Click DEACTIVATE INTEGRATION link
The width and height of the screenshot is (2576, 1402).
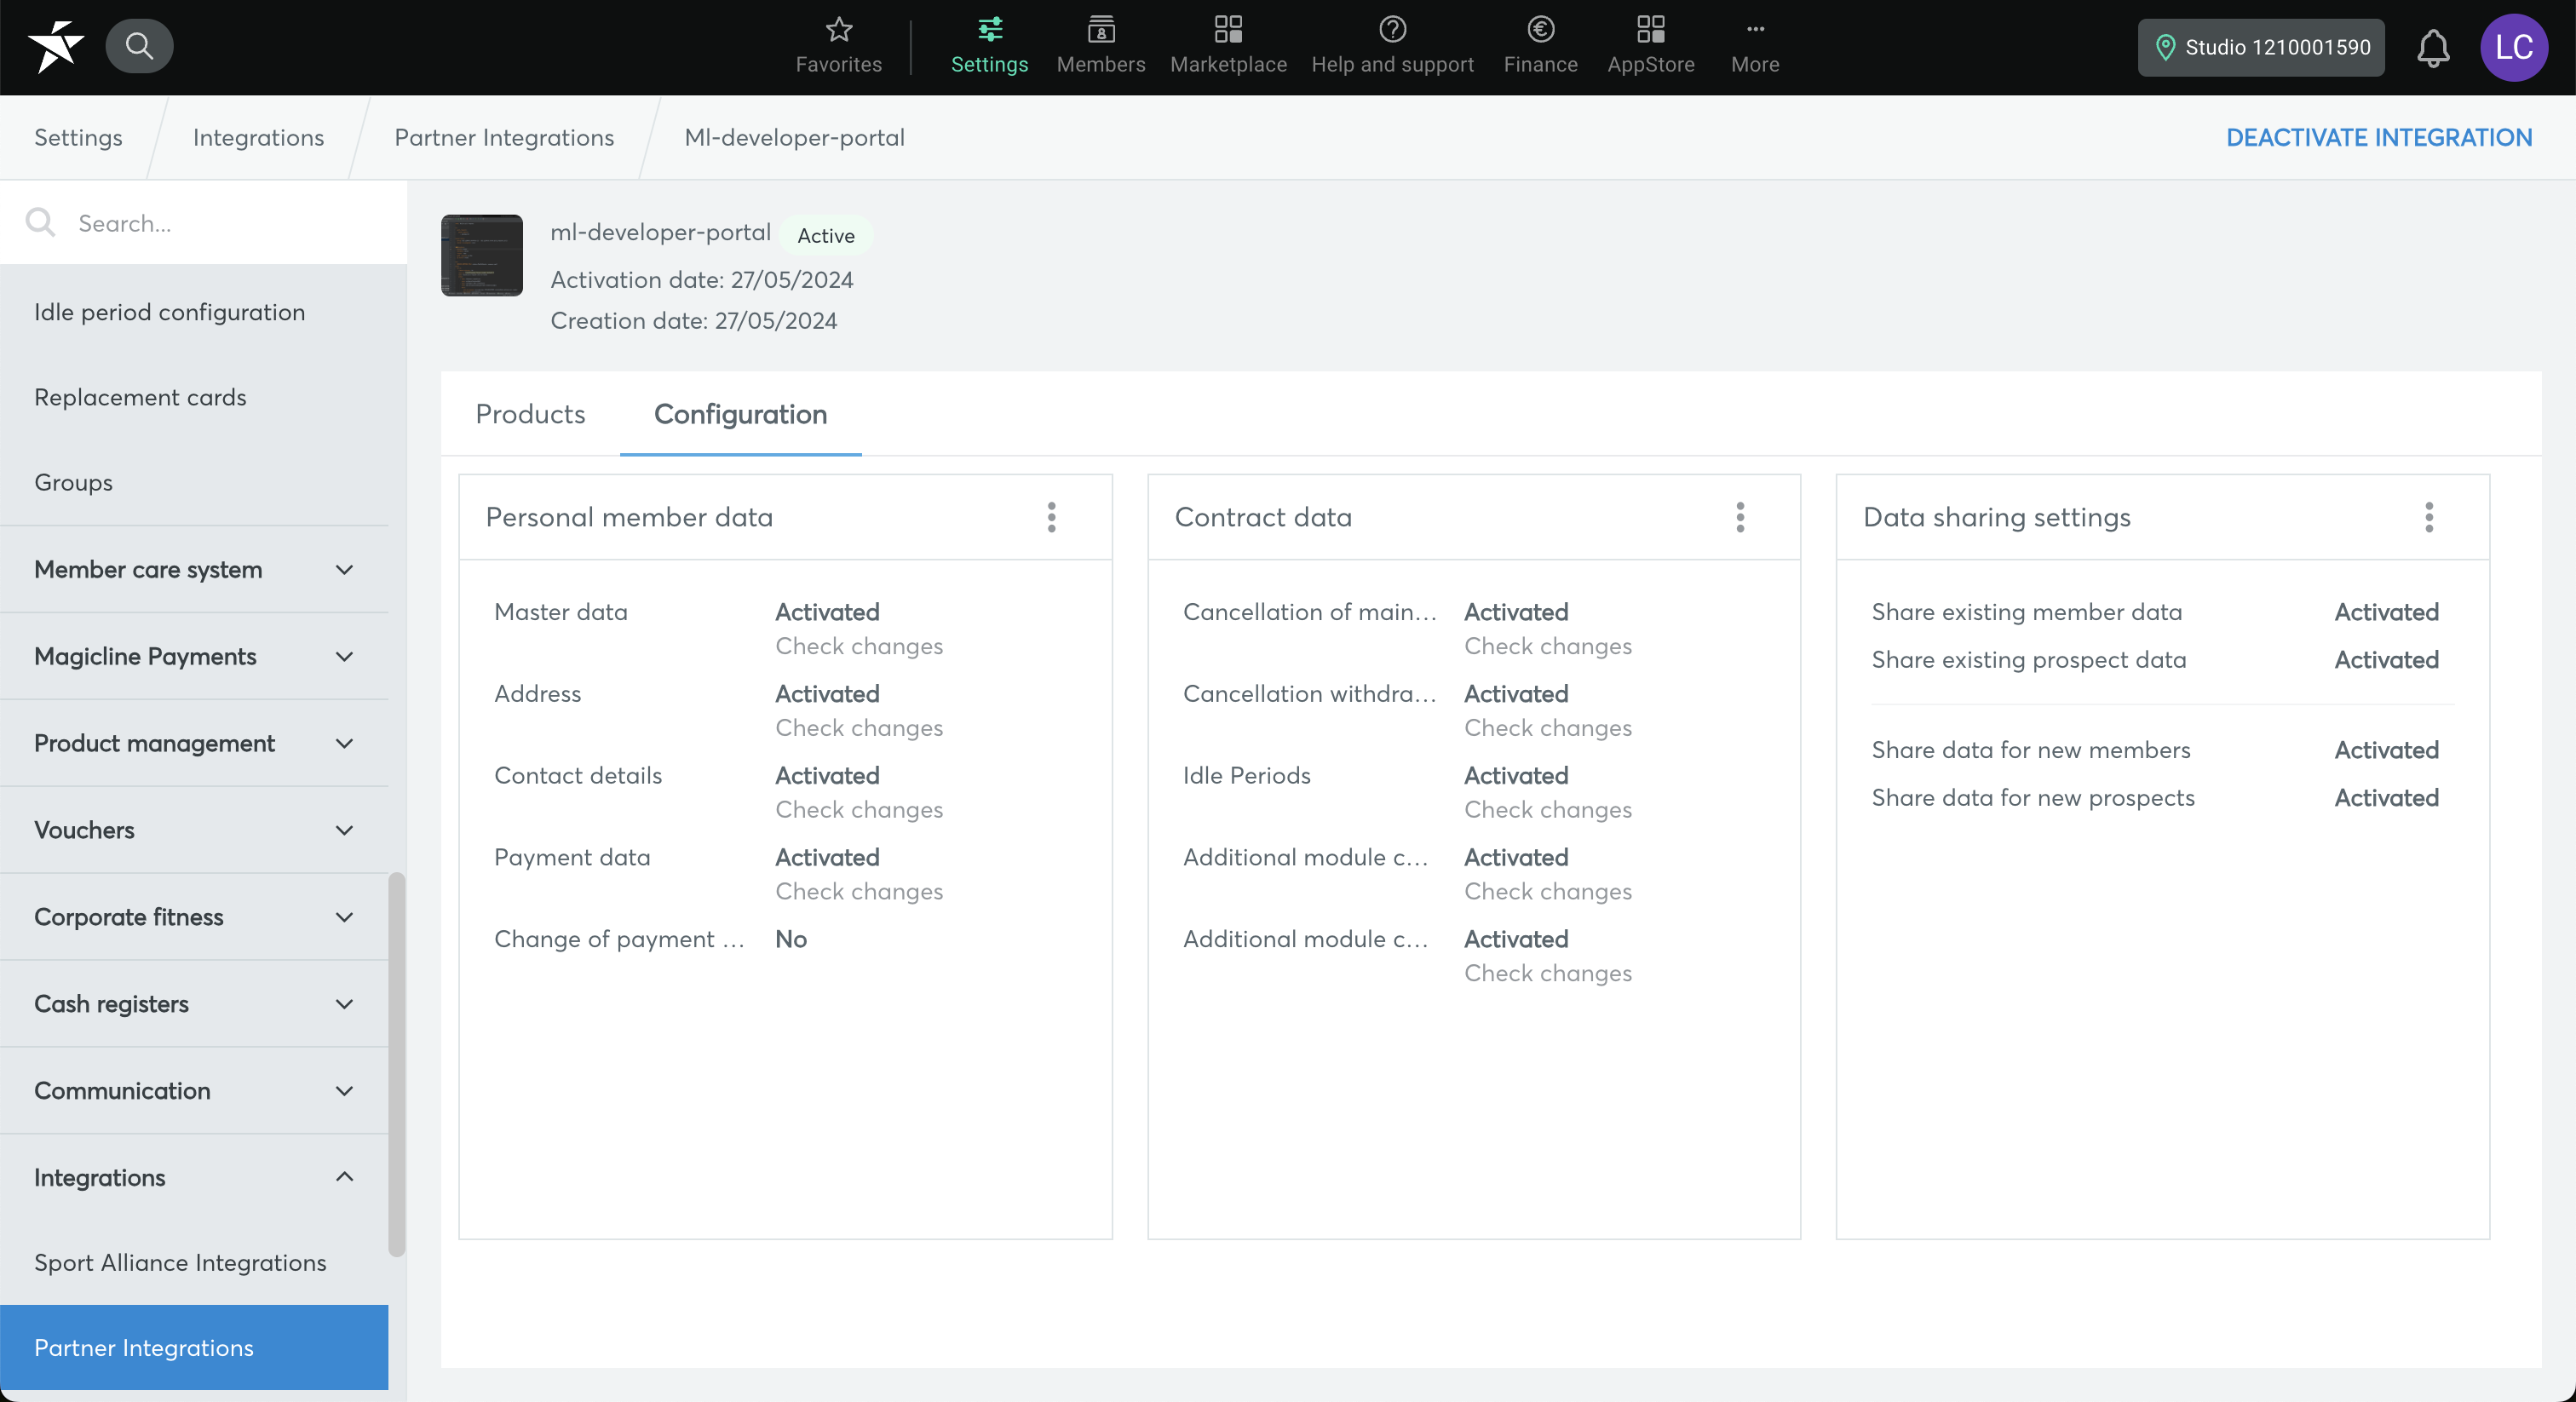tap(2378, 137)
